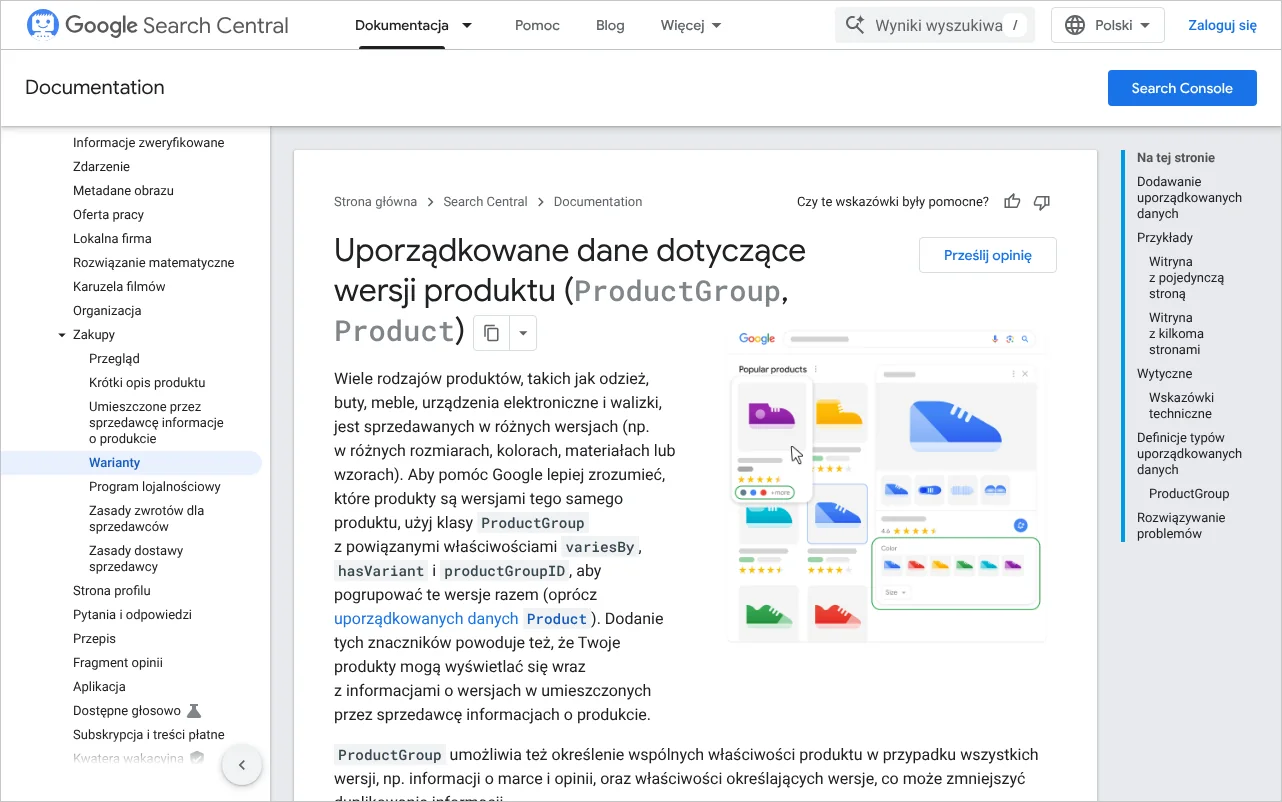Viewport: 1282px width, 802px height.
Task: Collapse the Zakupy section in the sidebar
Action: (x=62, y=335)
